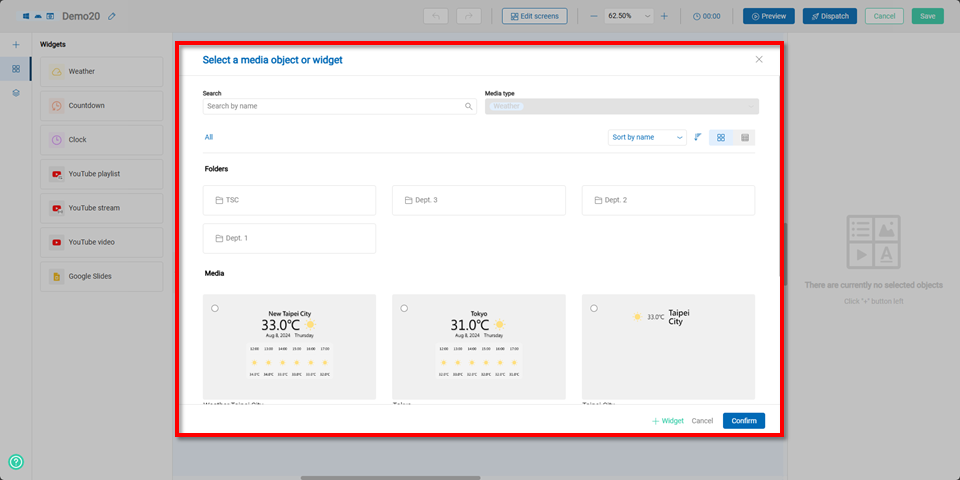Switch to grid view layout
This screenshot has width=960, height=480.
coord(721,137)
